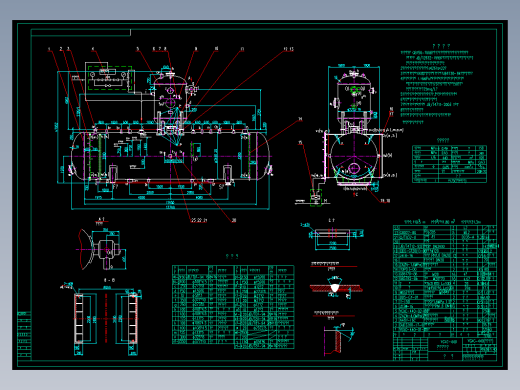Select the horizontal tank's left elliptical head
The width and height of the screenshot is (520, 390).
tap(78, 156)
